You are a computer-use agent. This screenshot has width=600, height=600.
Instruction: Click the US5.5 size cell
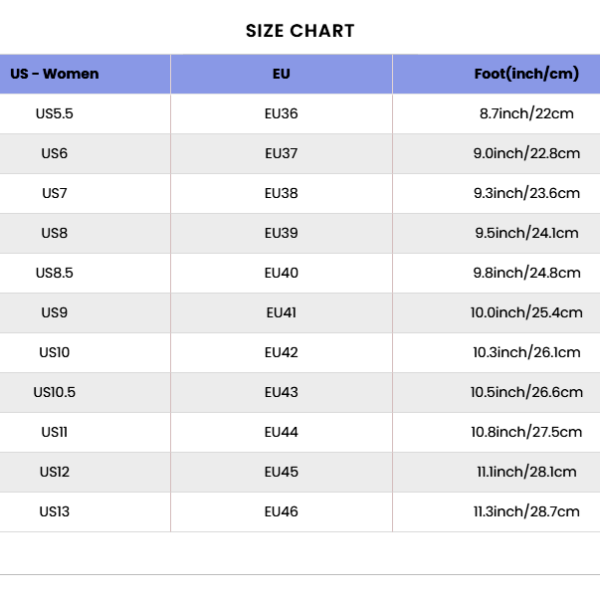pos(54,114)
